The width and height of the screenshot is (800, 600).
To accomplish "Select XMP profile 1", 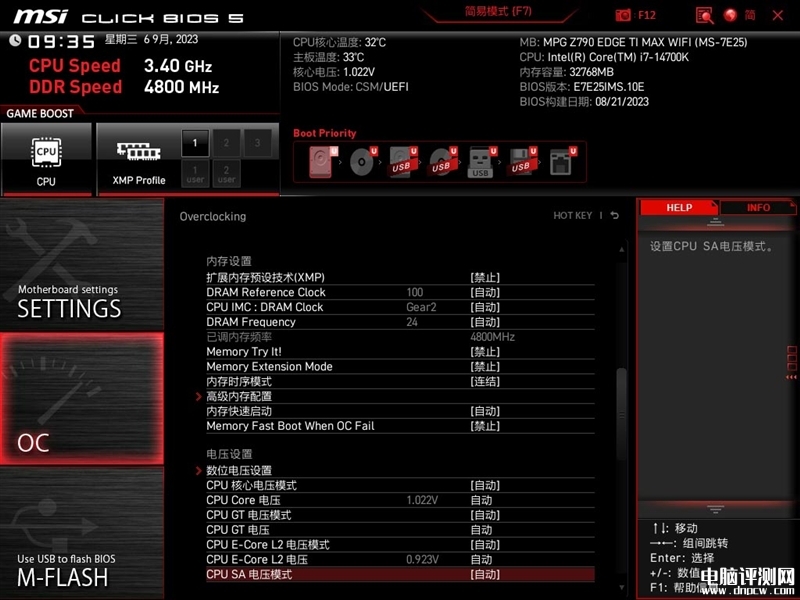I will 195,143.
